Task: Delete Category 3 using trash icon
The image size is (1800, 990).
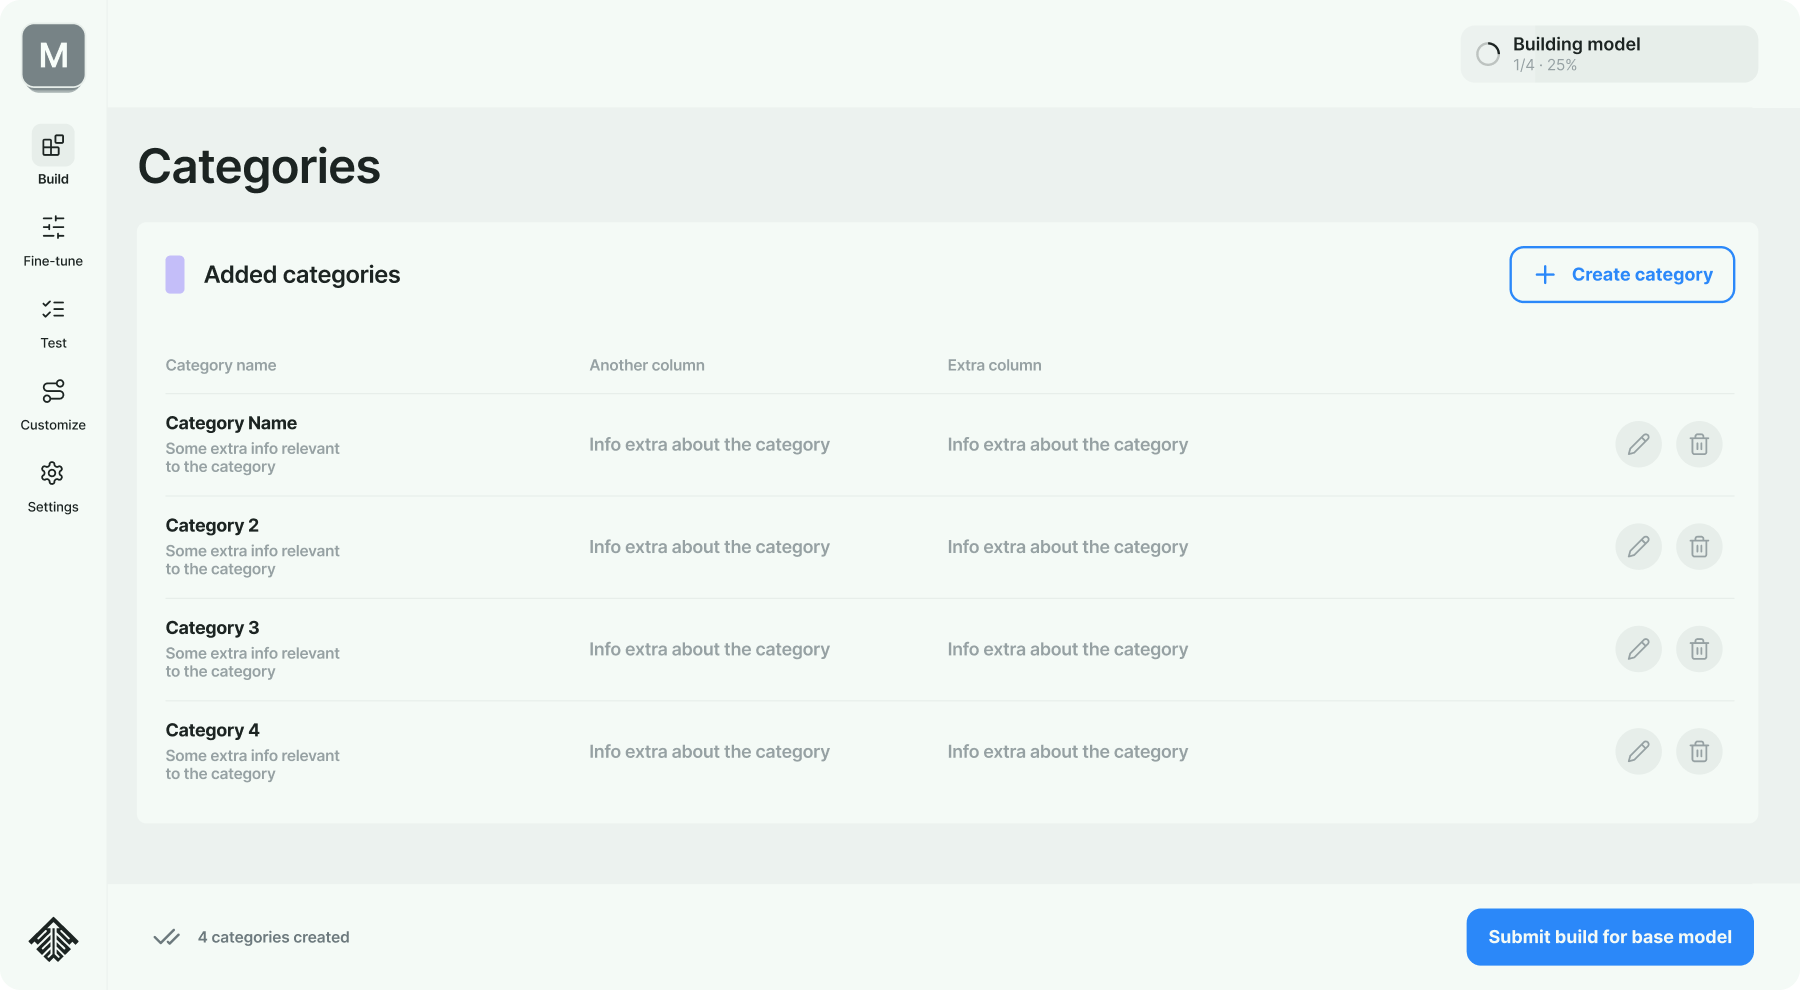Action: click(x=1699, y=649)
